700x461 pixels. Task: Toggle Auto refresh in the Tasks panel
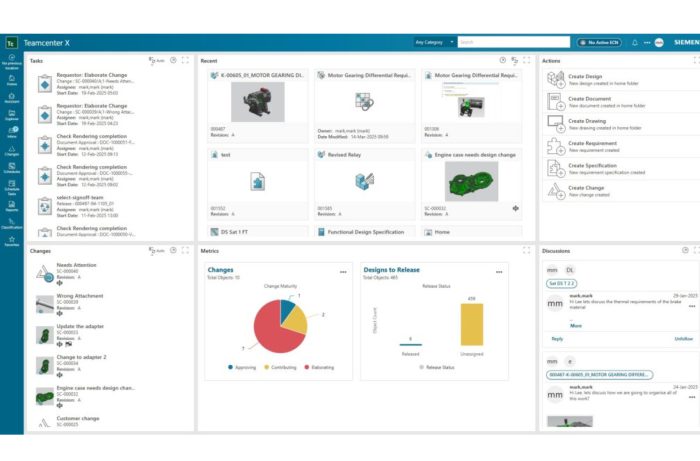pos(155,61)
